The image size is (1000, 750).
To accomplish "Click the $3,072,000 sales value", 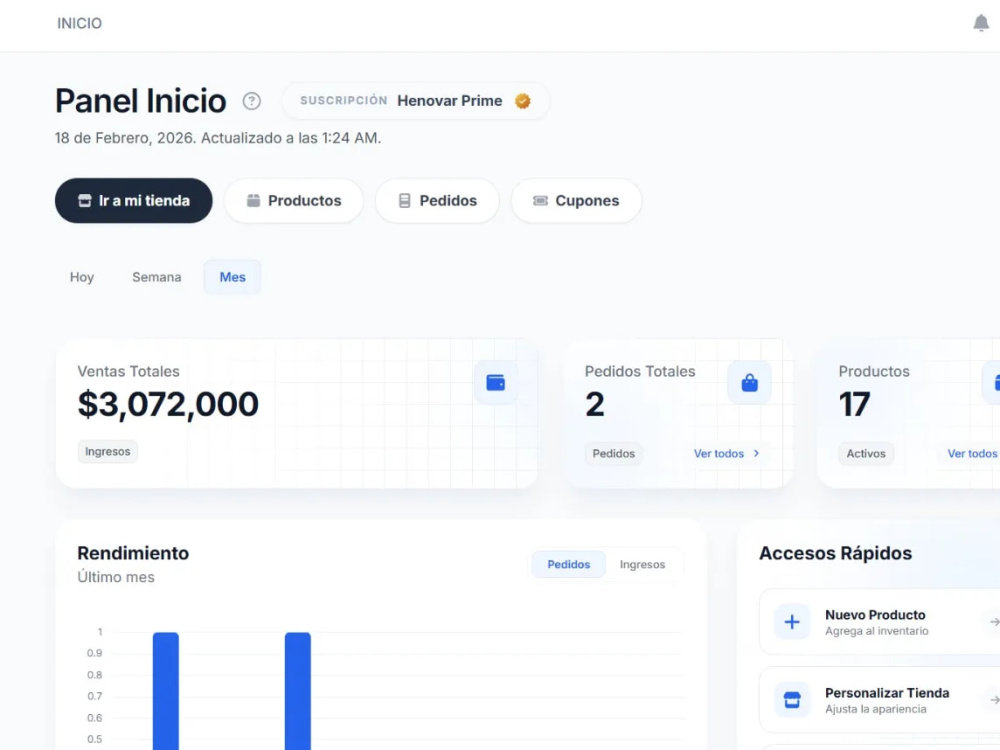I will tap(168, 404).
